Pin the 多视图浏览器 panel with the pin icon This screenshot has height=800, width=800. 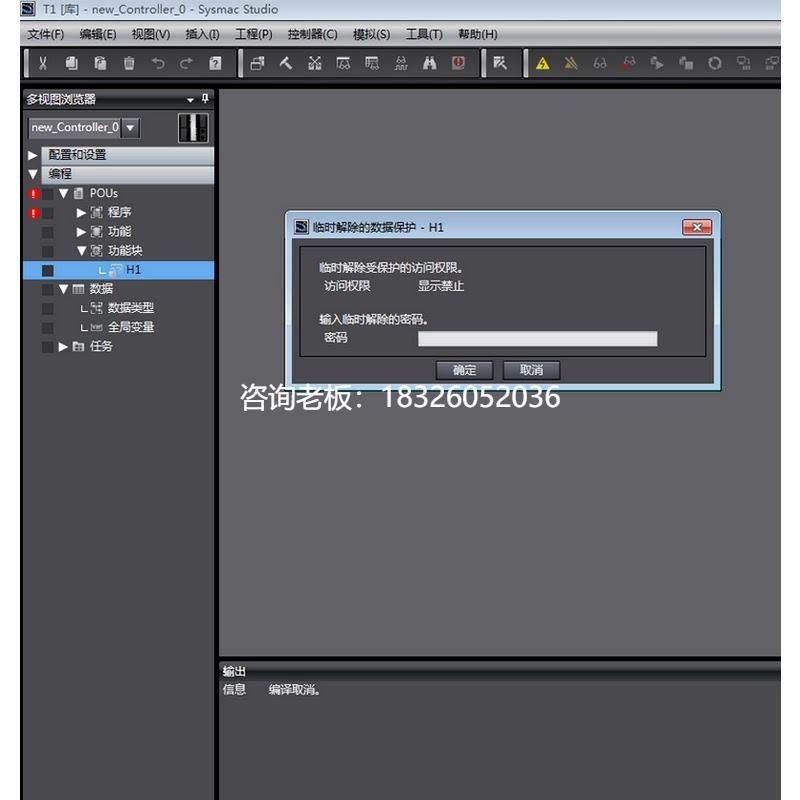click(203, 99)
